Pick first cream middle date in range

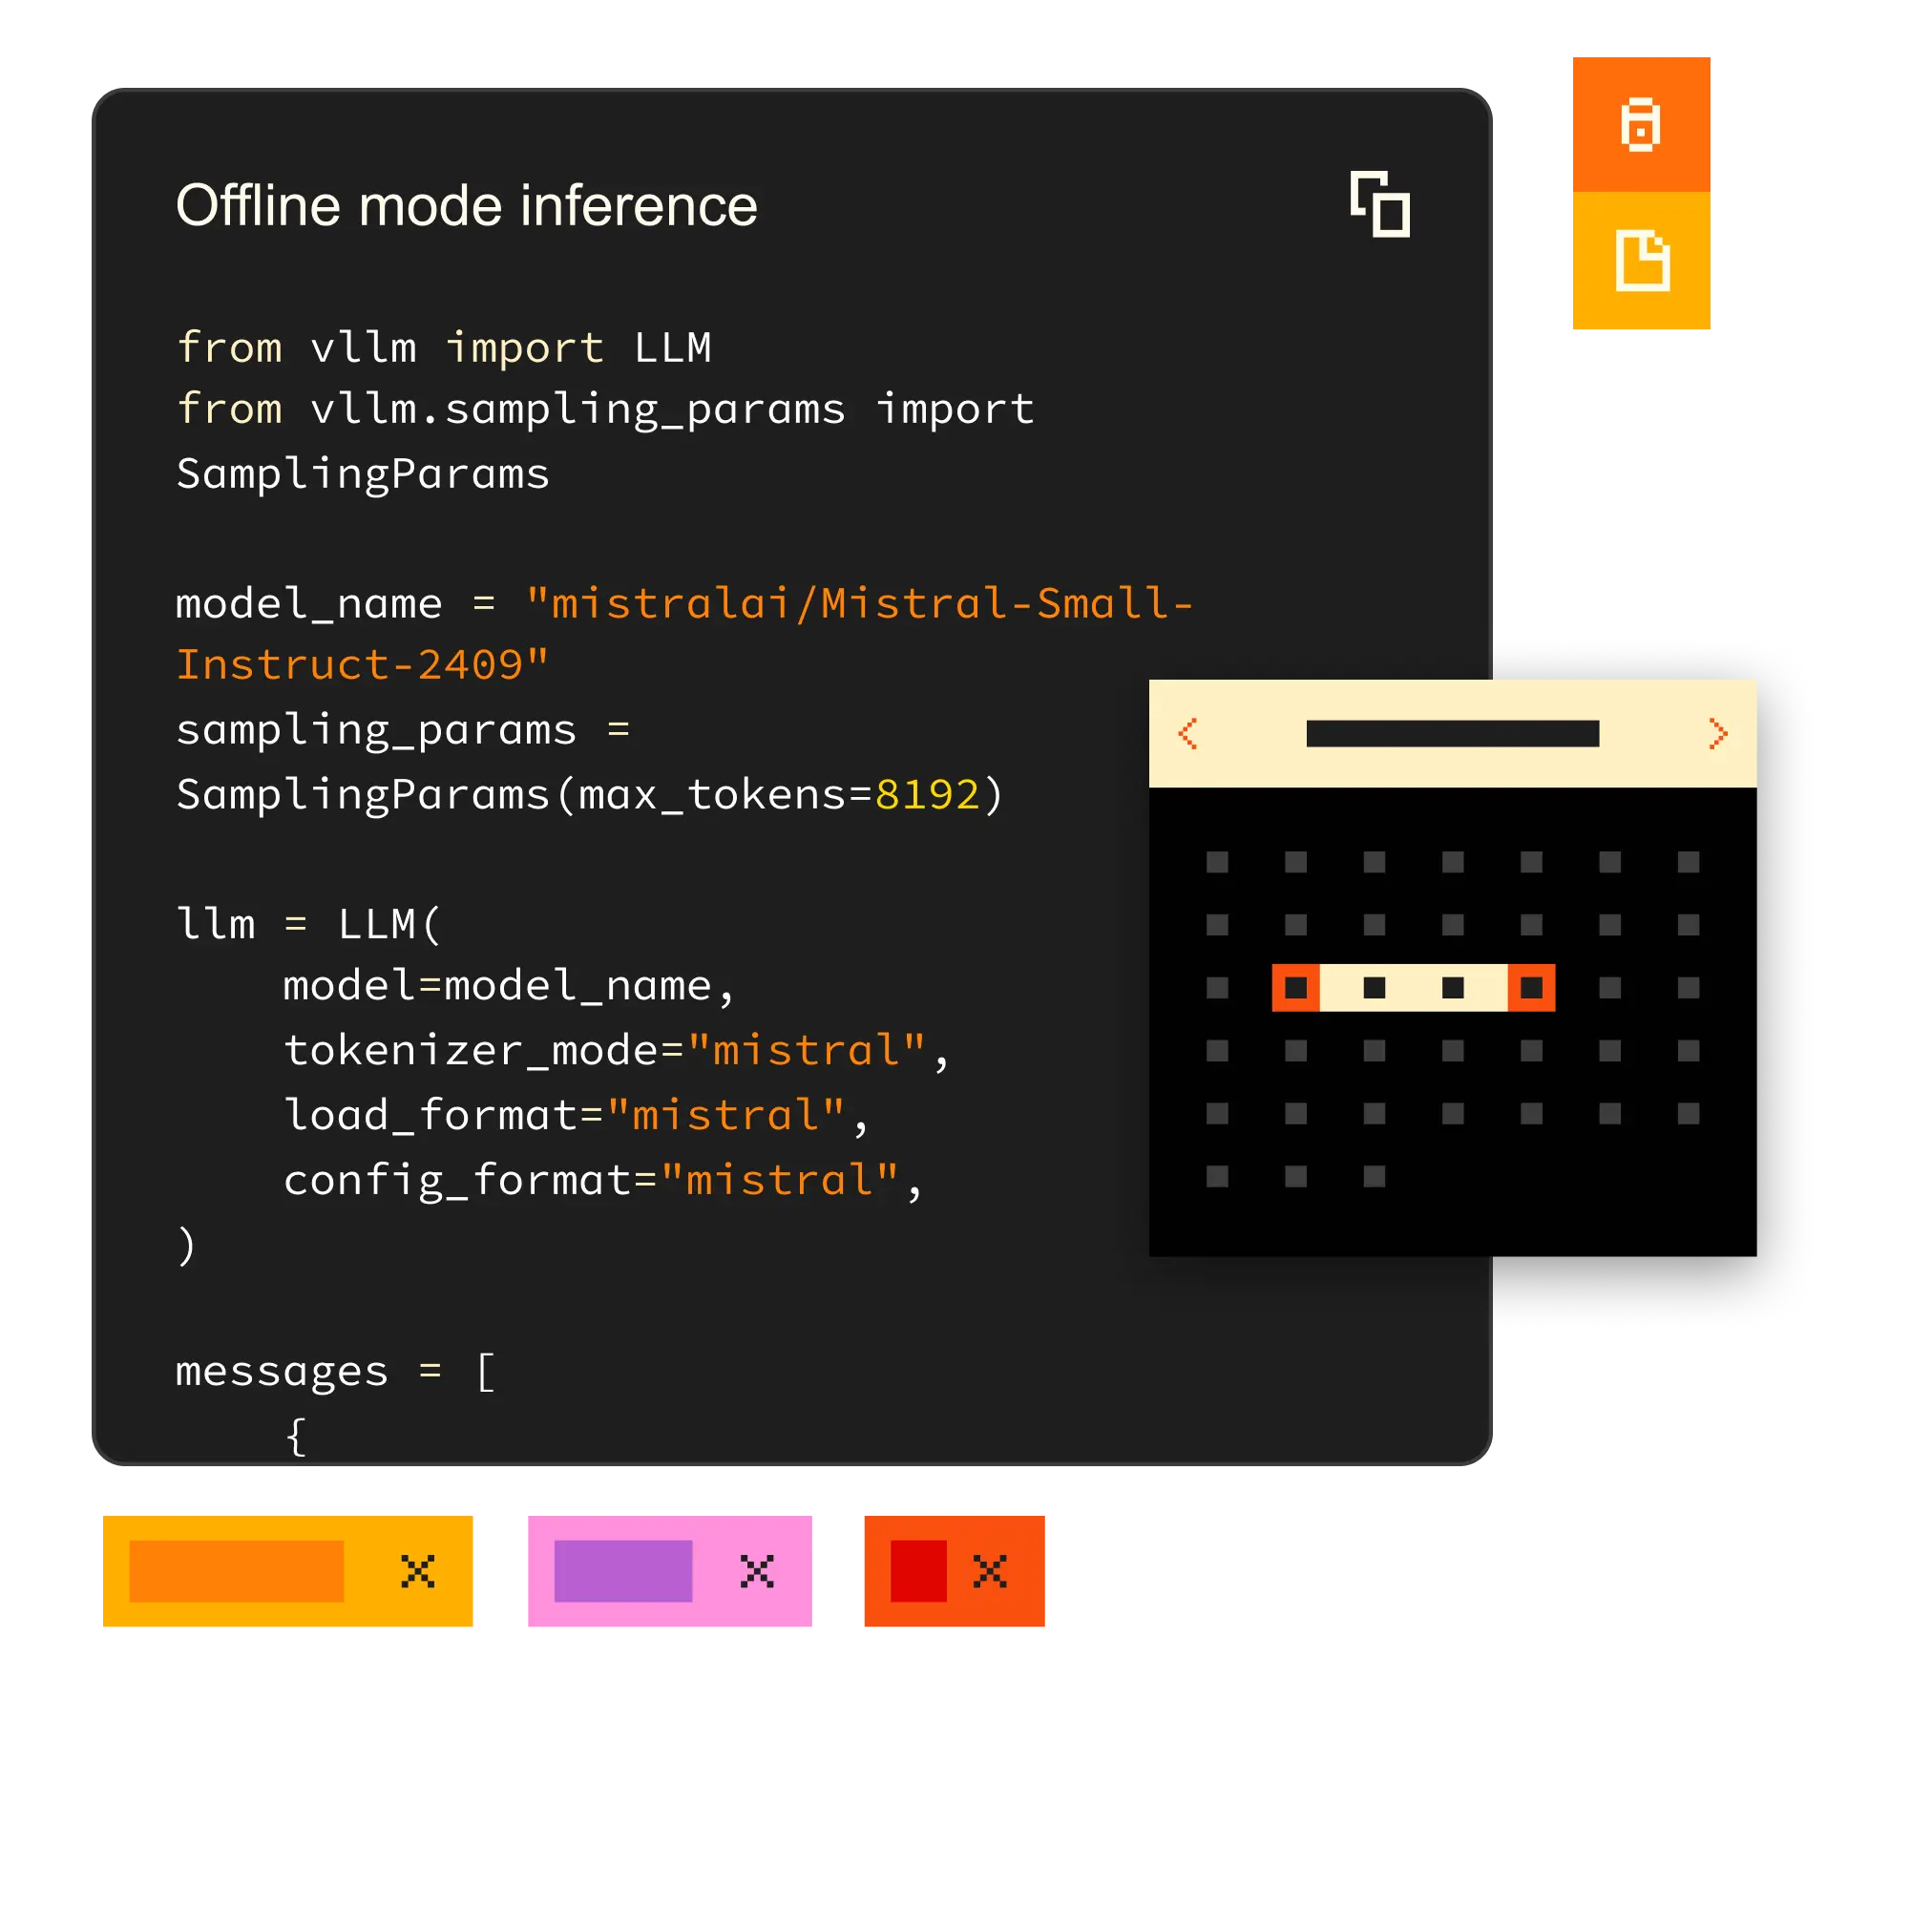point(1374,988)
